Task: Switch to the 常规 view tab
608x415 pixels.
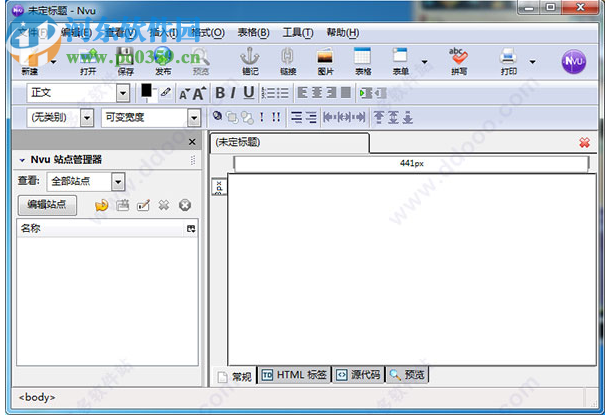Action: pos(234,376)
